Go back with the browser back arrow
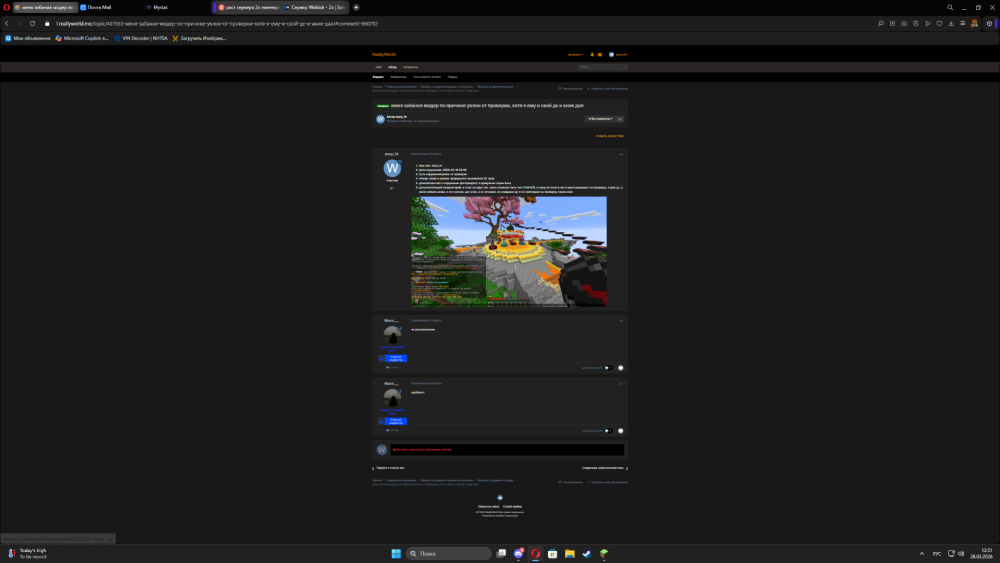 pos(7,24)
